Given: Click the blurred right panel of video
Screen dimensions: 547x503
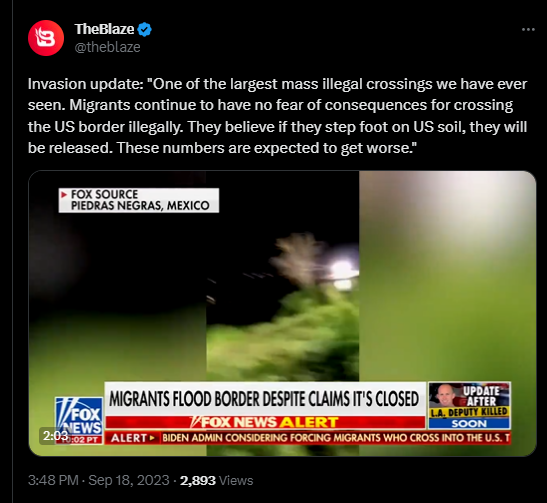Looking at the screenshot, I should point(447,276).
